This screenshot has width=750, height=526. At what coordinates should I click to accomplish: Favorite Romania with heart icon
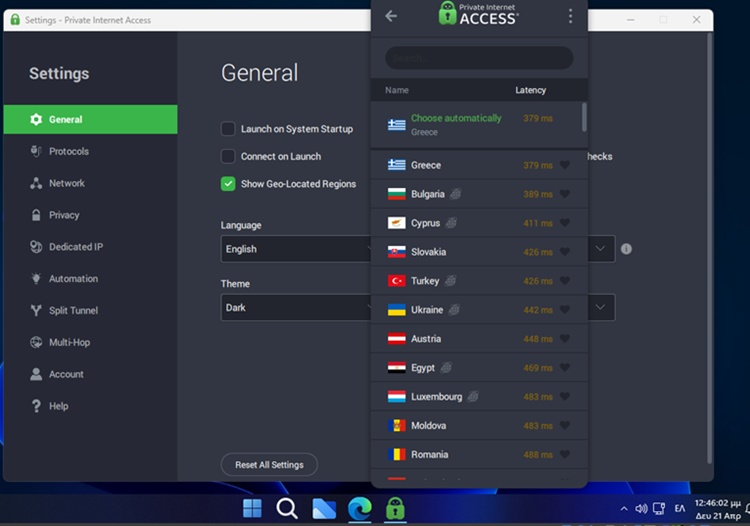(x=565, y=454)
